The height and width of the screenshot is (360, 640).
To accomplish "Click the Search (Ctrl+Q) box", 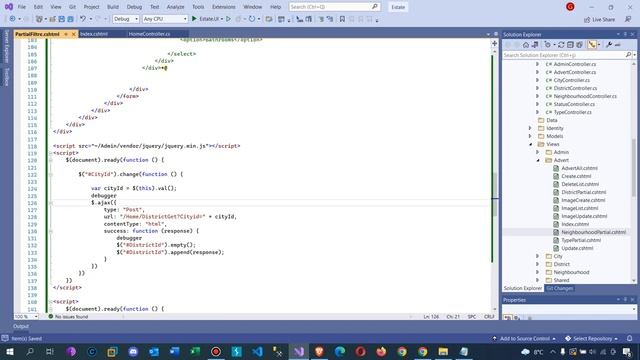I will pyautogui.click(x=334, y=7).
